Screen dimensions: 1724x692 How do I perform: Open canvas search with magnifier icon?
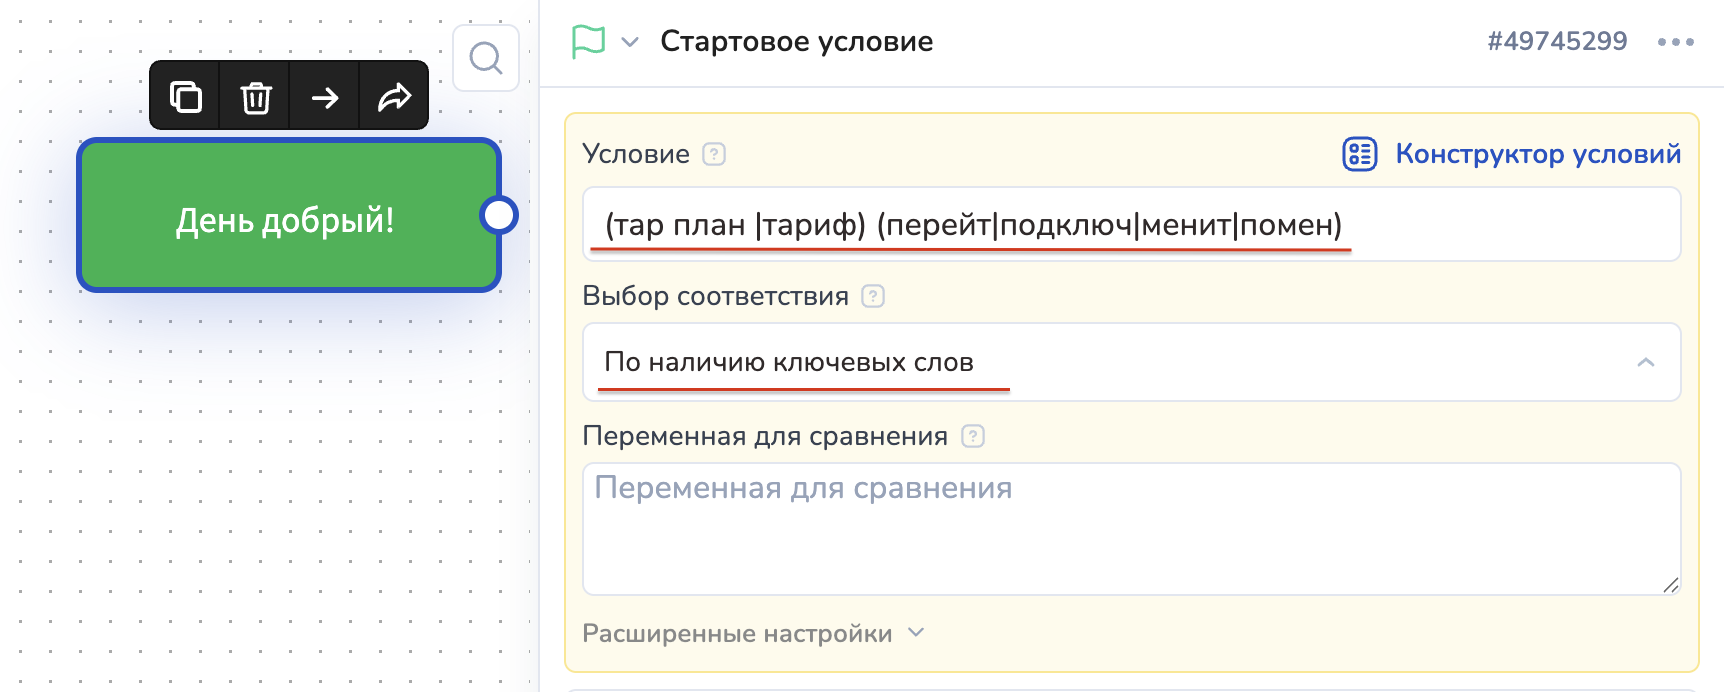click(x=486, y=58)
